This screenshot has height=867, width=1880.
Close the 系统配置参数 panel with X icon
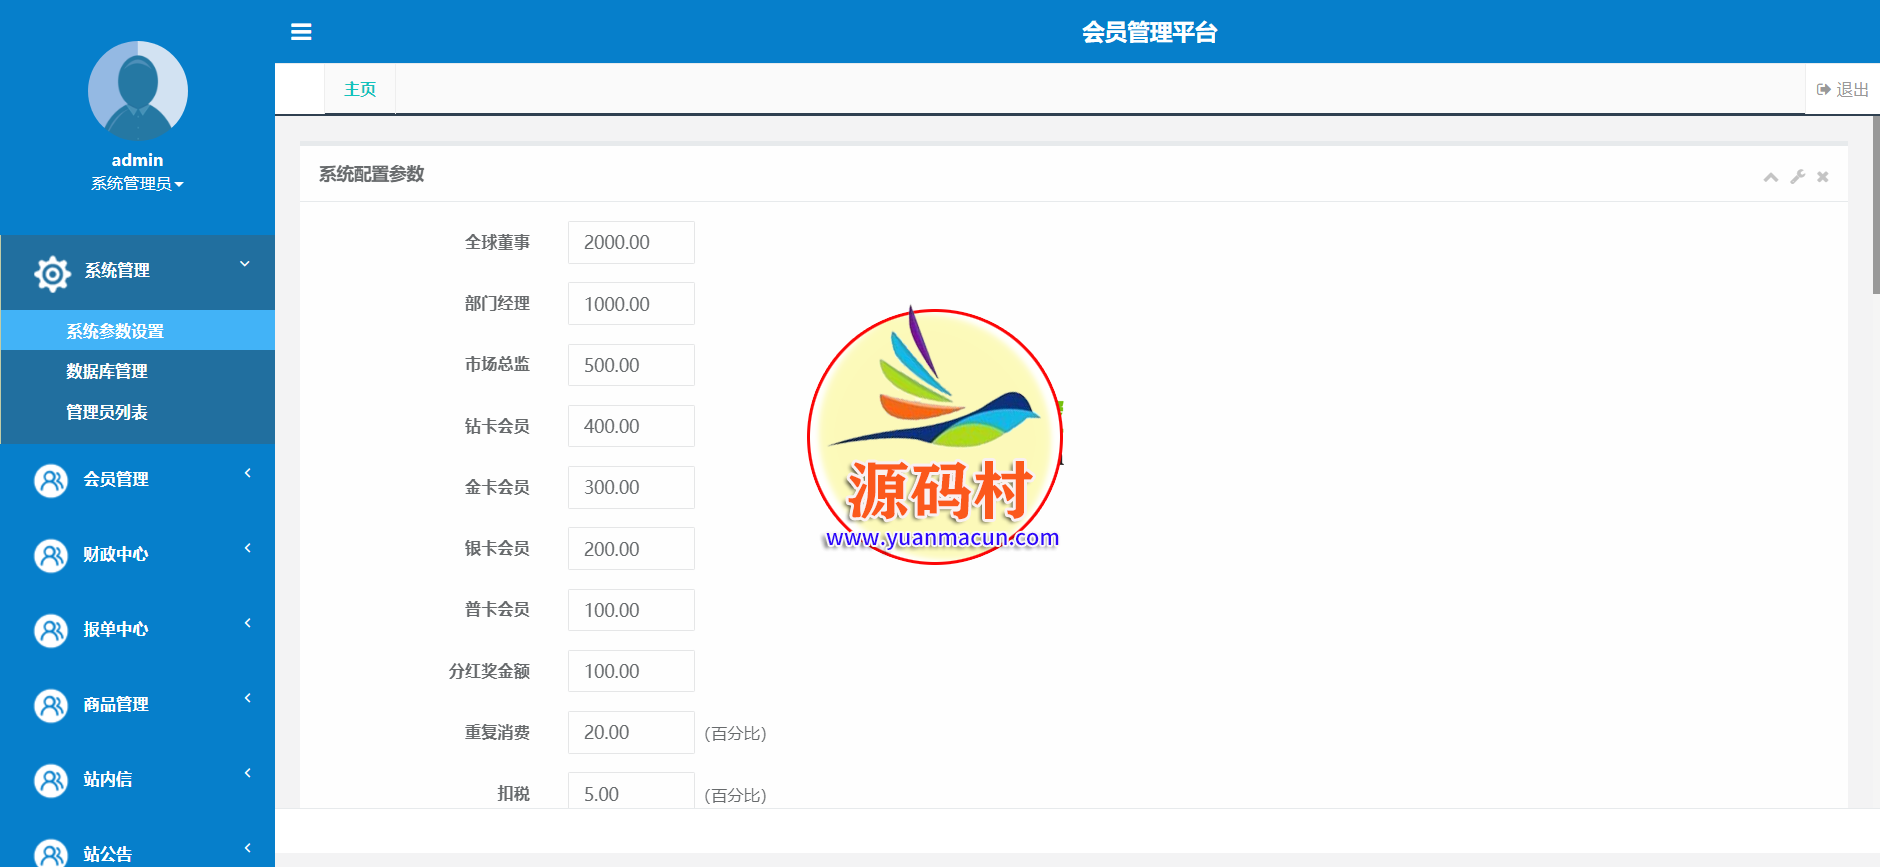[1823, 177]
